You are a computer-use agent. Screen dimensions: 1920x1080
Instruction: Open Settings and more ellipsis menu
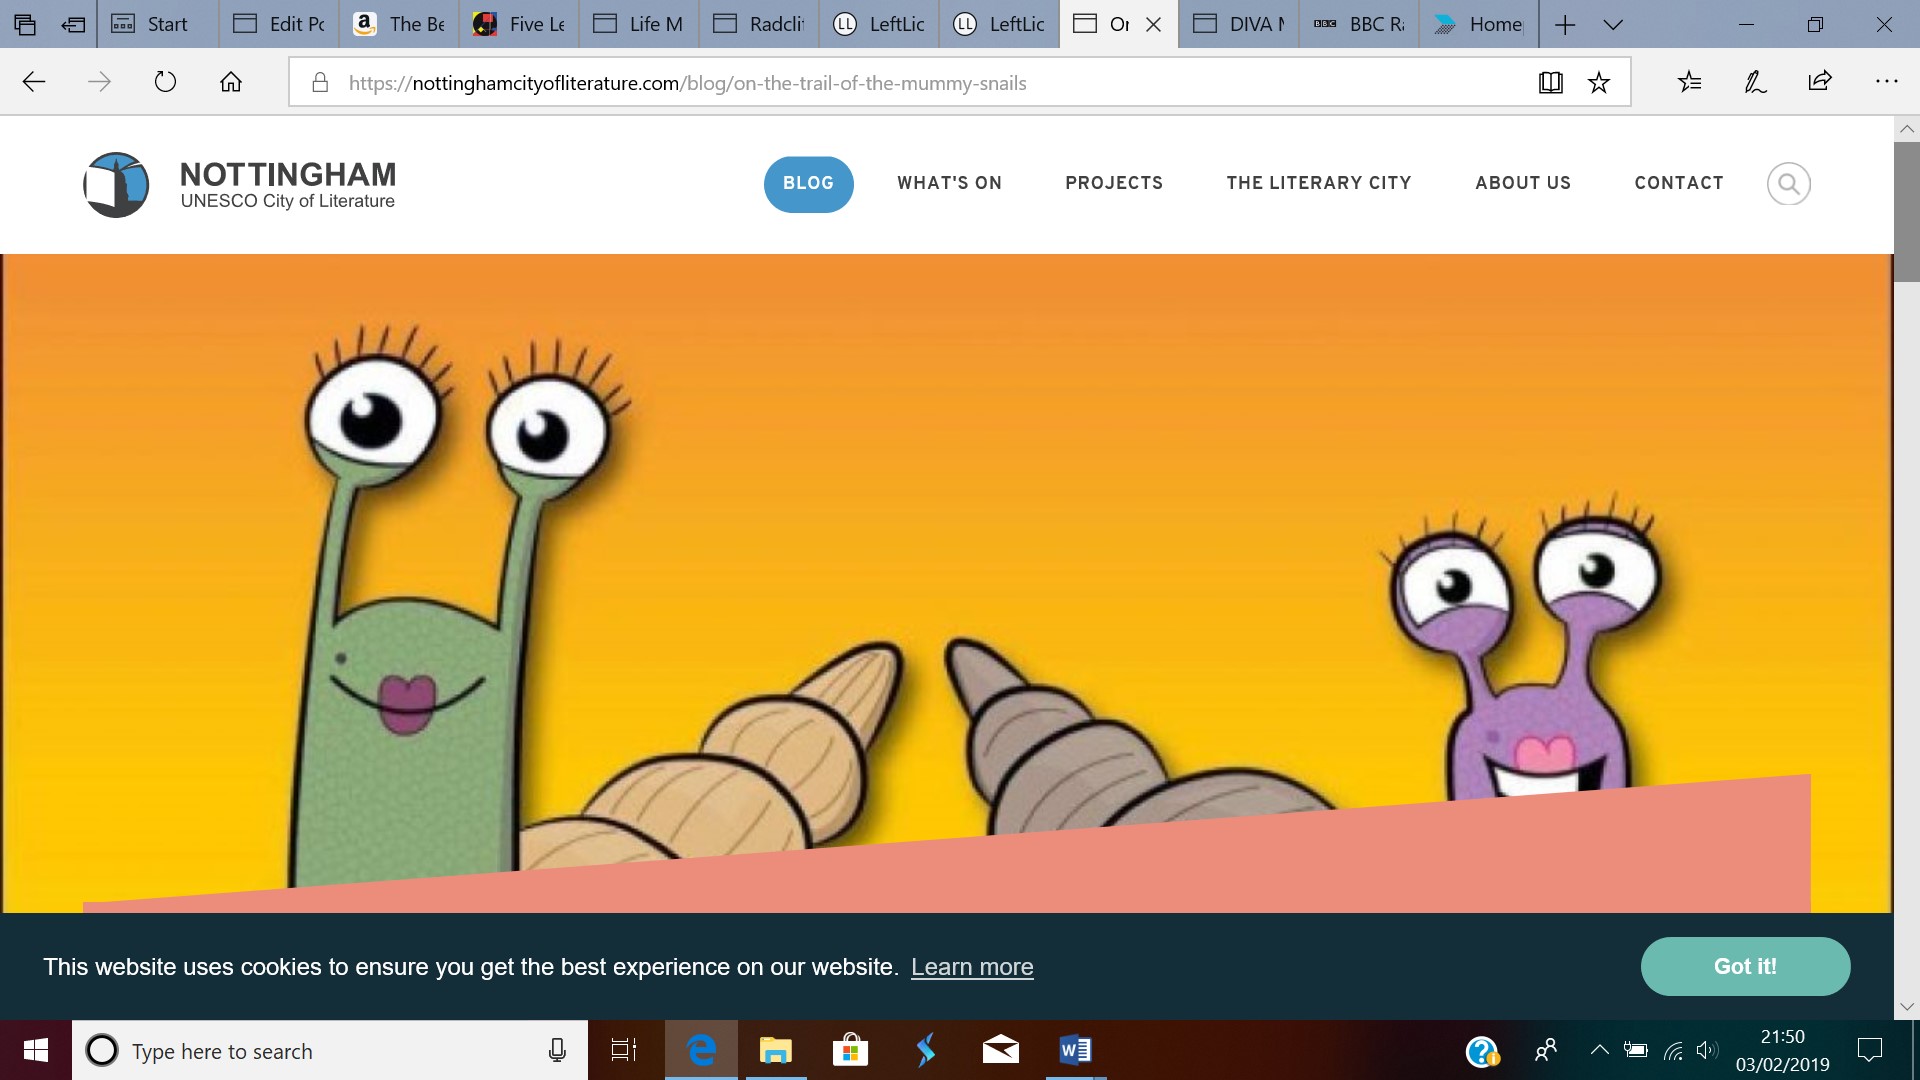(x=1886, y=82)
